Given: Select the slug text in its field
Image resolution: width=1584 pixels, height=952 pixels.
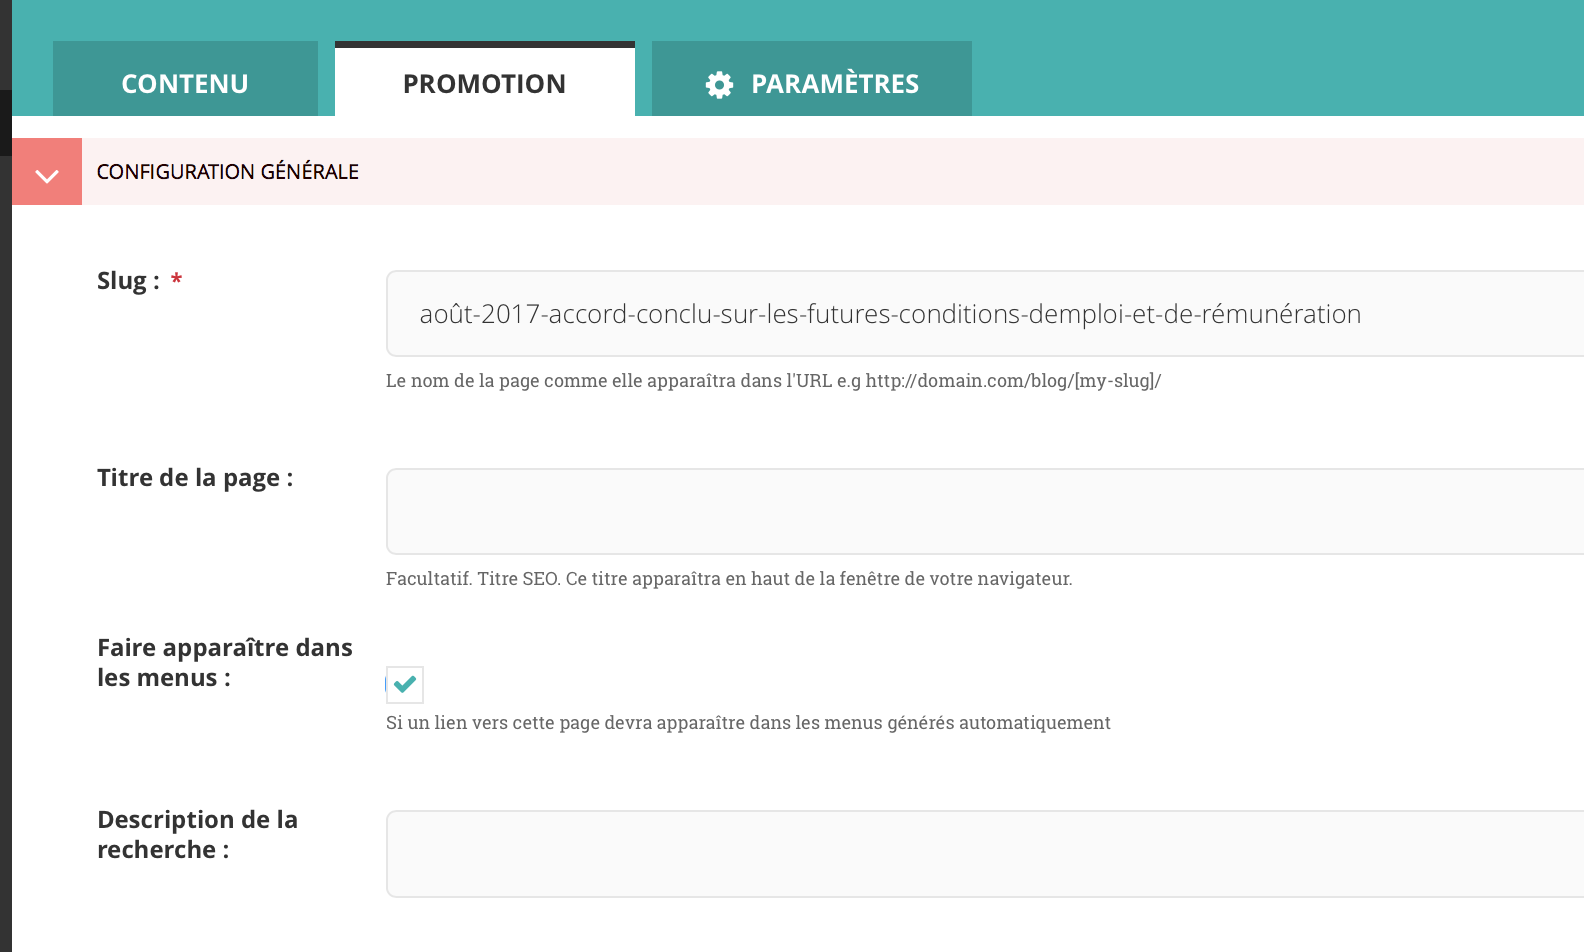Looking at the screenshot, I should 890,313.
